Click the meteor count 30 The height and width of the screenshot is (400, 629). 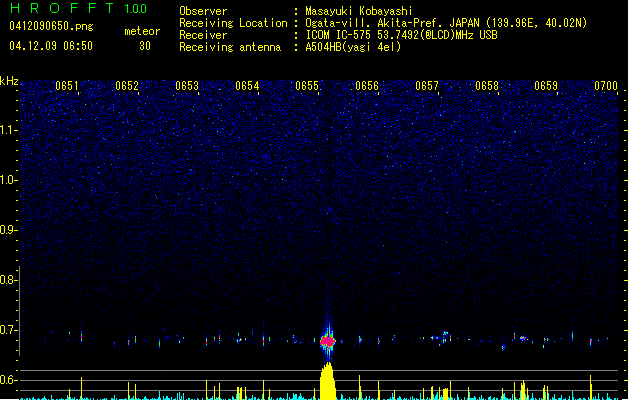(145, 46)
